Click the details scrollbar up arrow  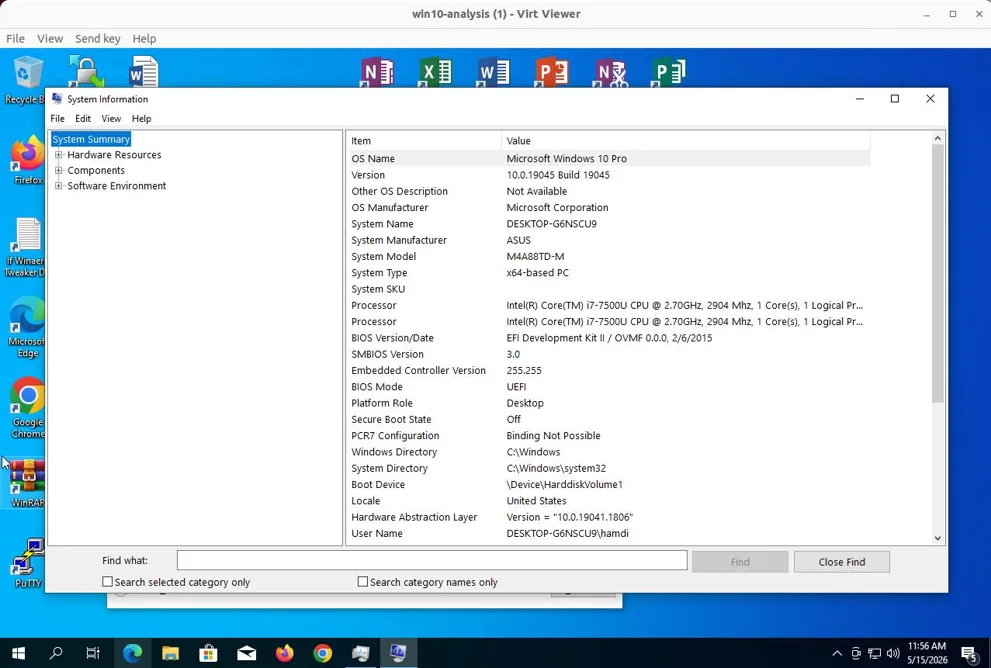click(x=937, y=138)
